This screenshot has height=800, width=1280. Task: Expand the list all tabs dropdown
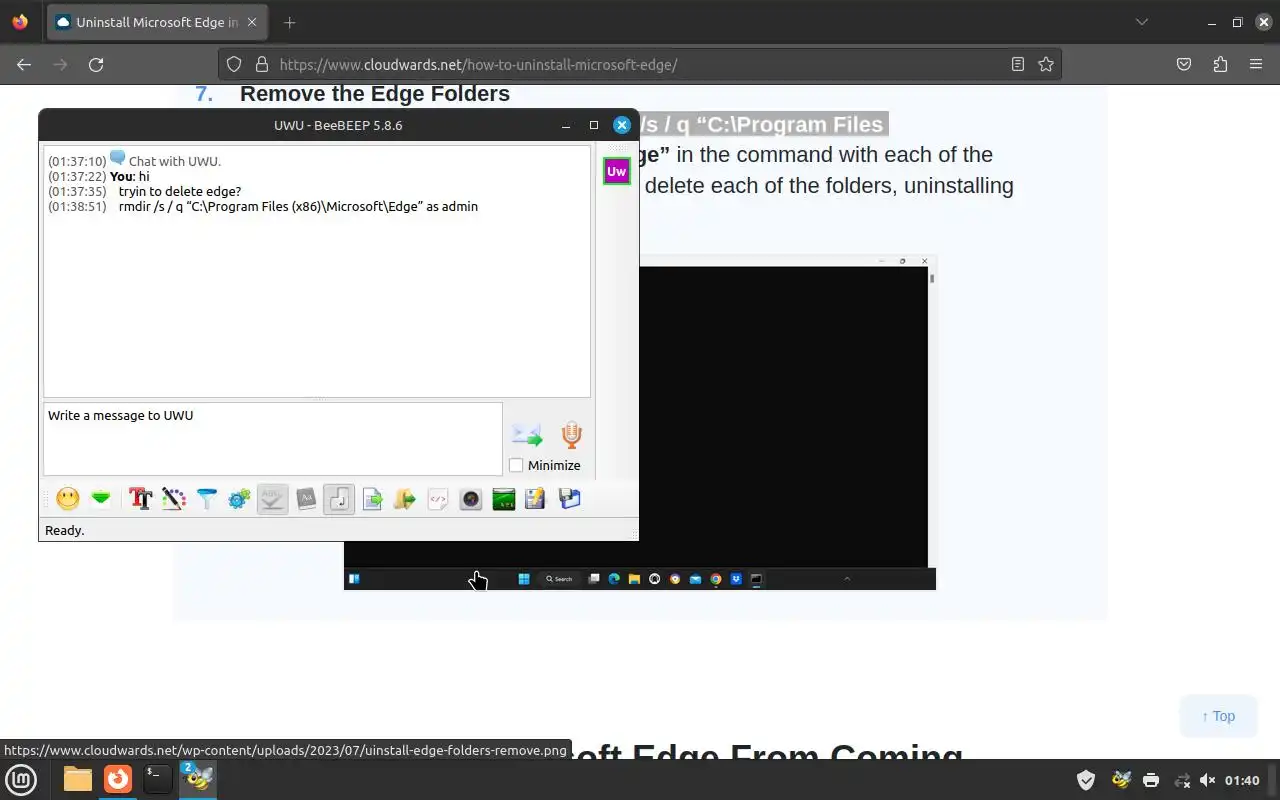(1142, 22)
